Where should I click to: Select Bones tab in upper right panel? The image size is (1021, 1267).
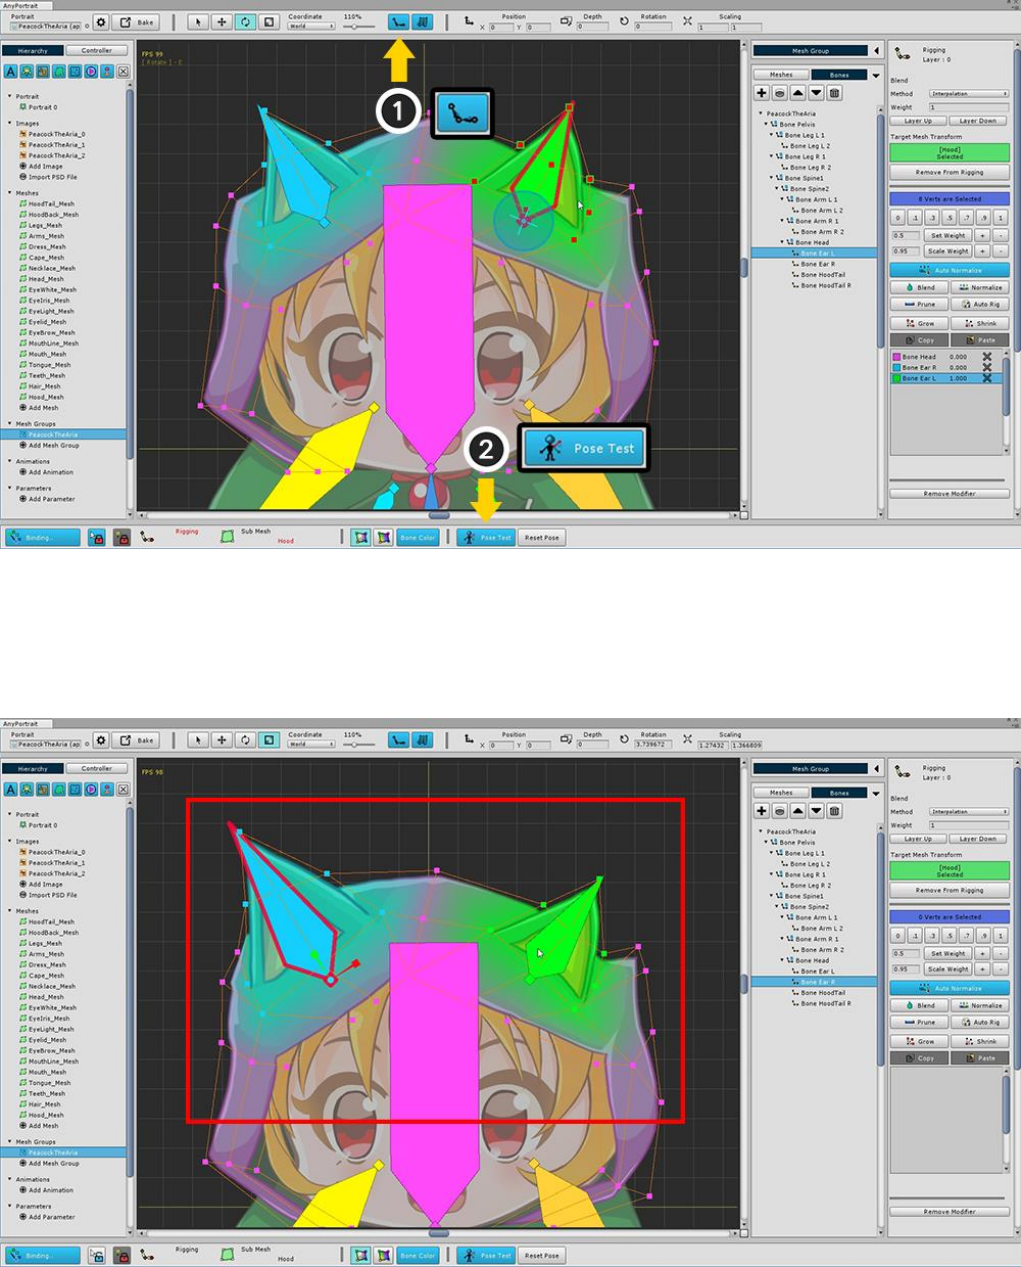pos(839,75)
